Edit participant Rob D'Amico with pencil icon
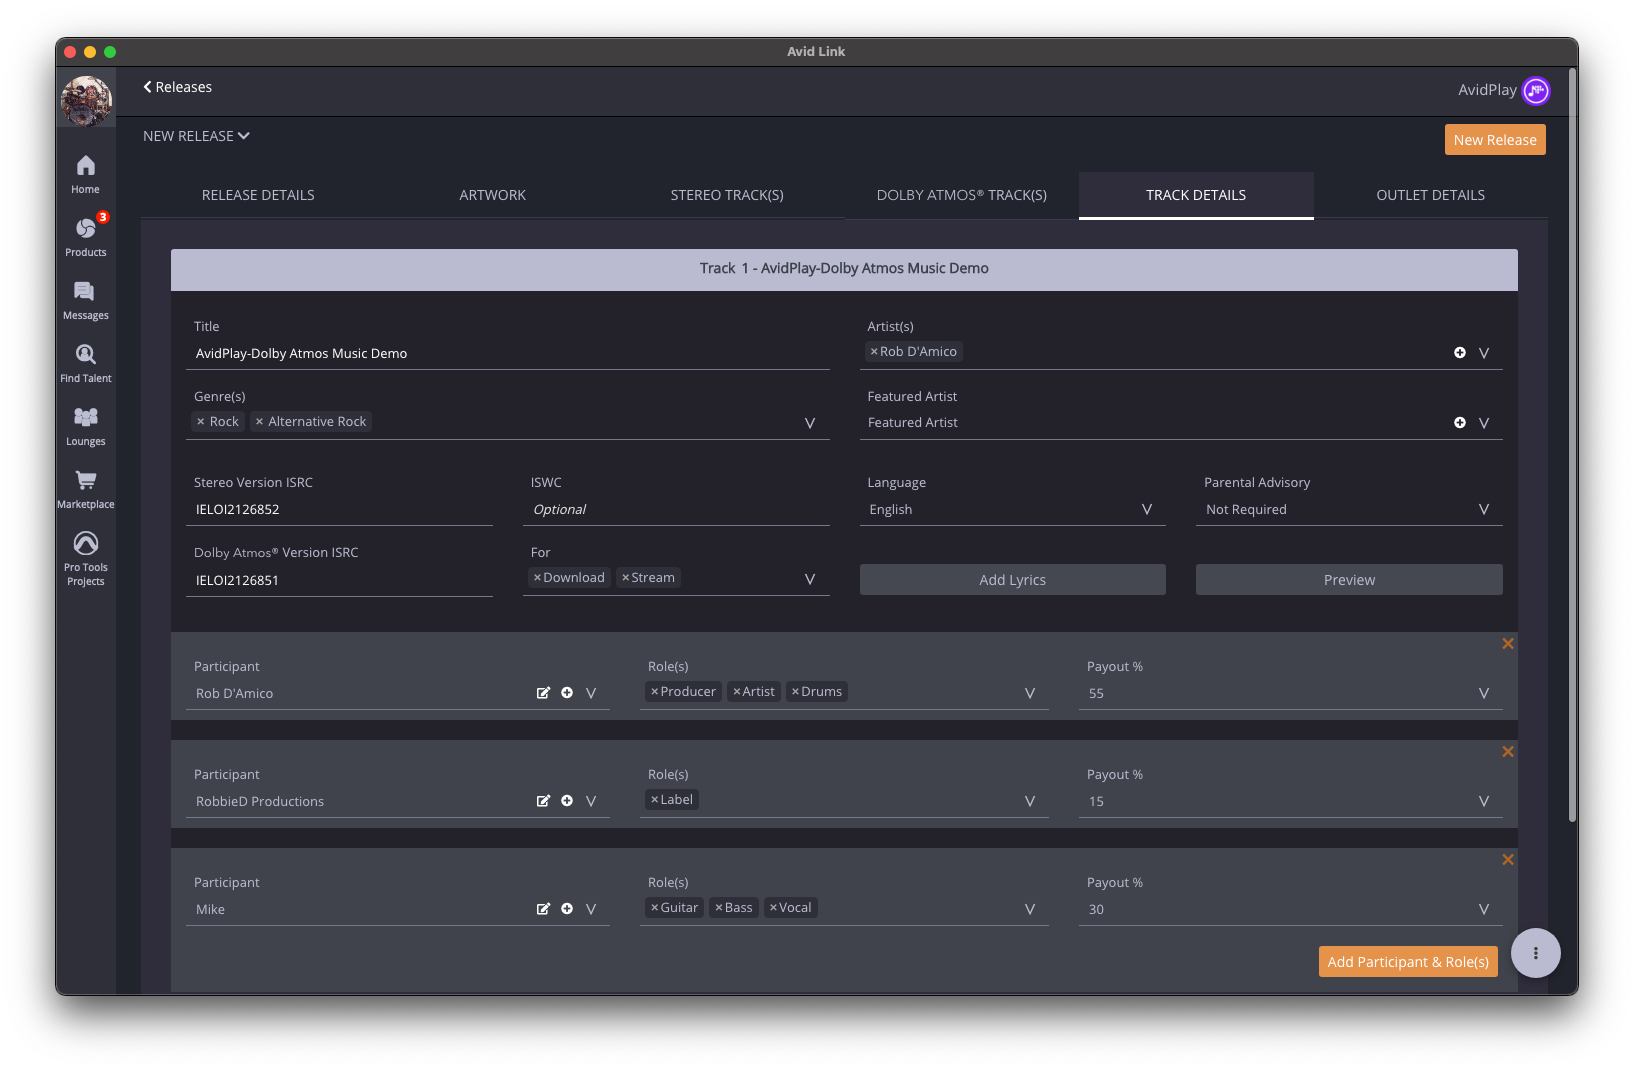Image resolution: width=1634 pixels, height=1069 pixels. coord(543,693)
